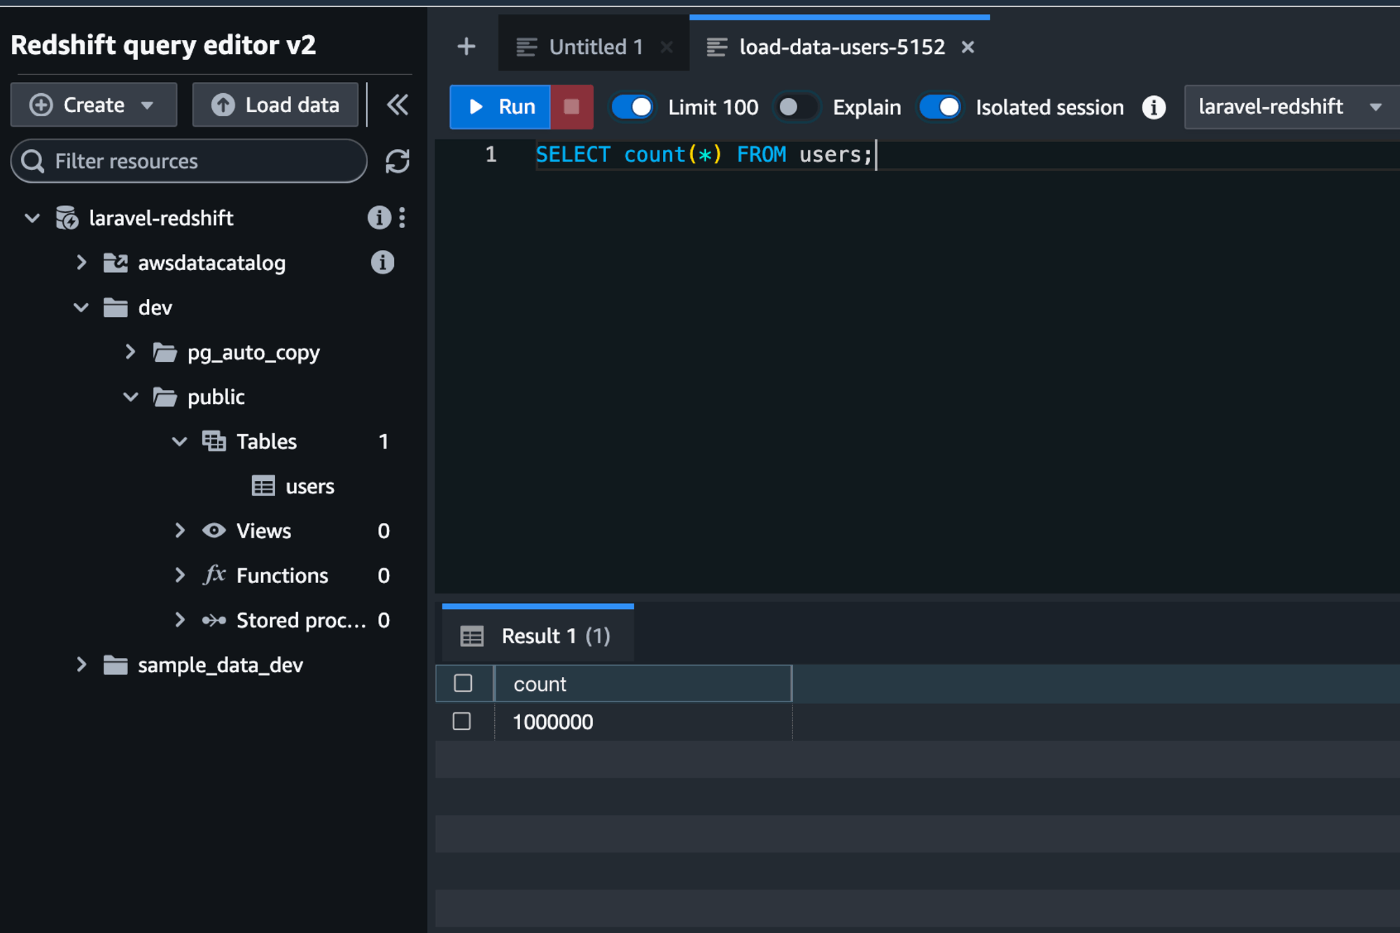Switch to the Untitled 1 tab
This screenshot has width=1400, height=933.
pyautogui.click(x=594, y=47)
